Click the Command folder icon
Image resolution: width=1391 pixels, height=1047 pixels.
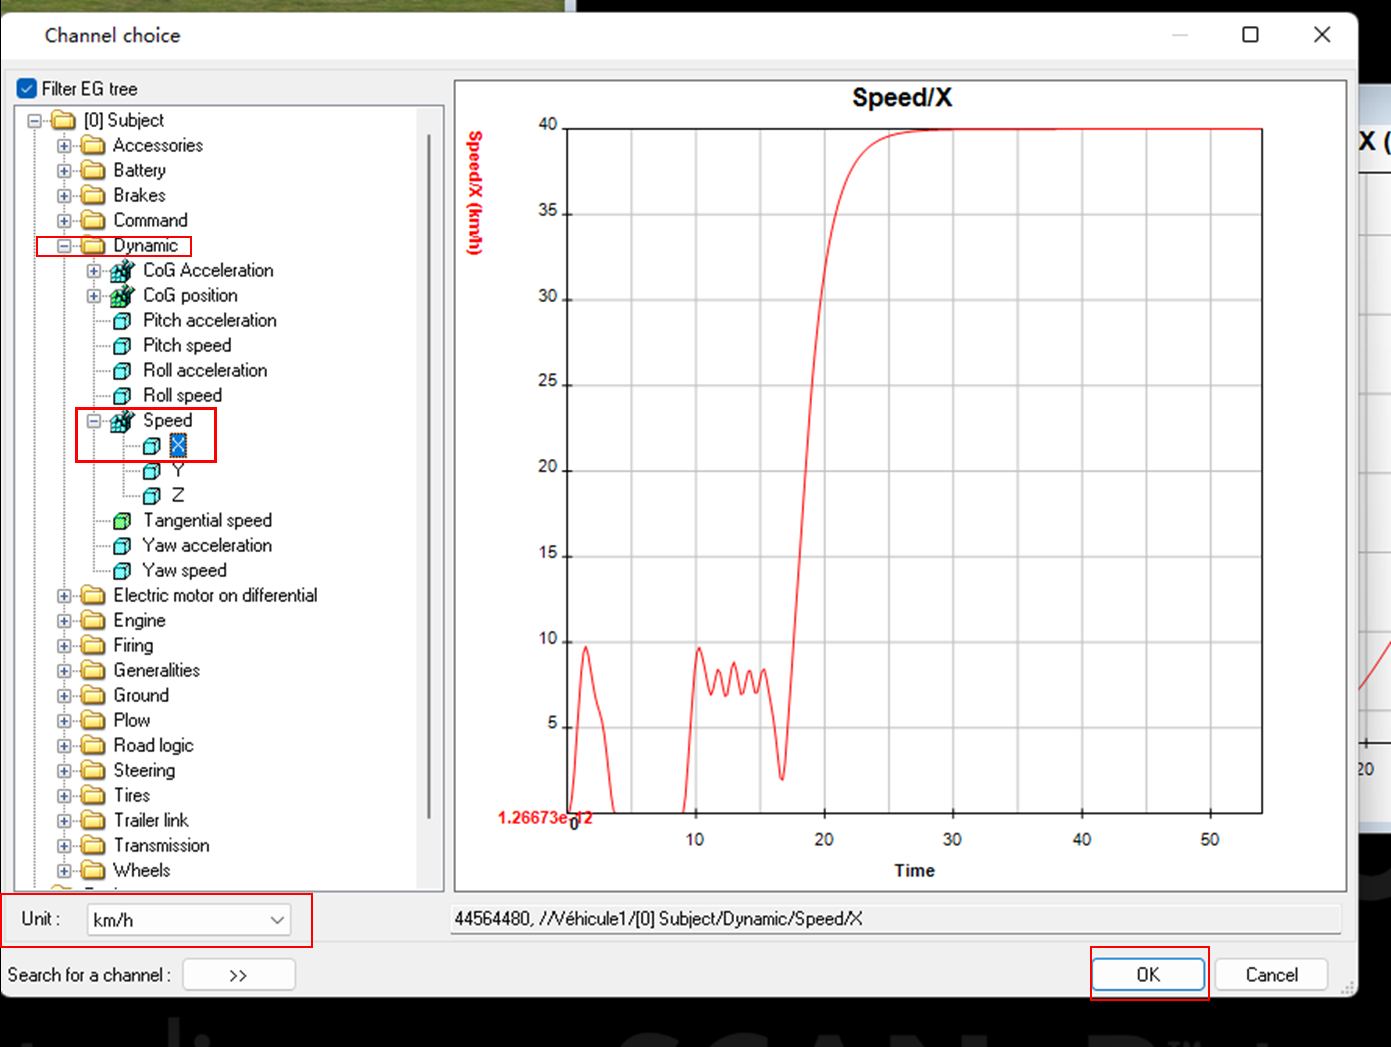click(93, 220)
